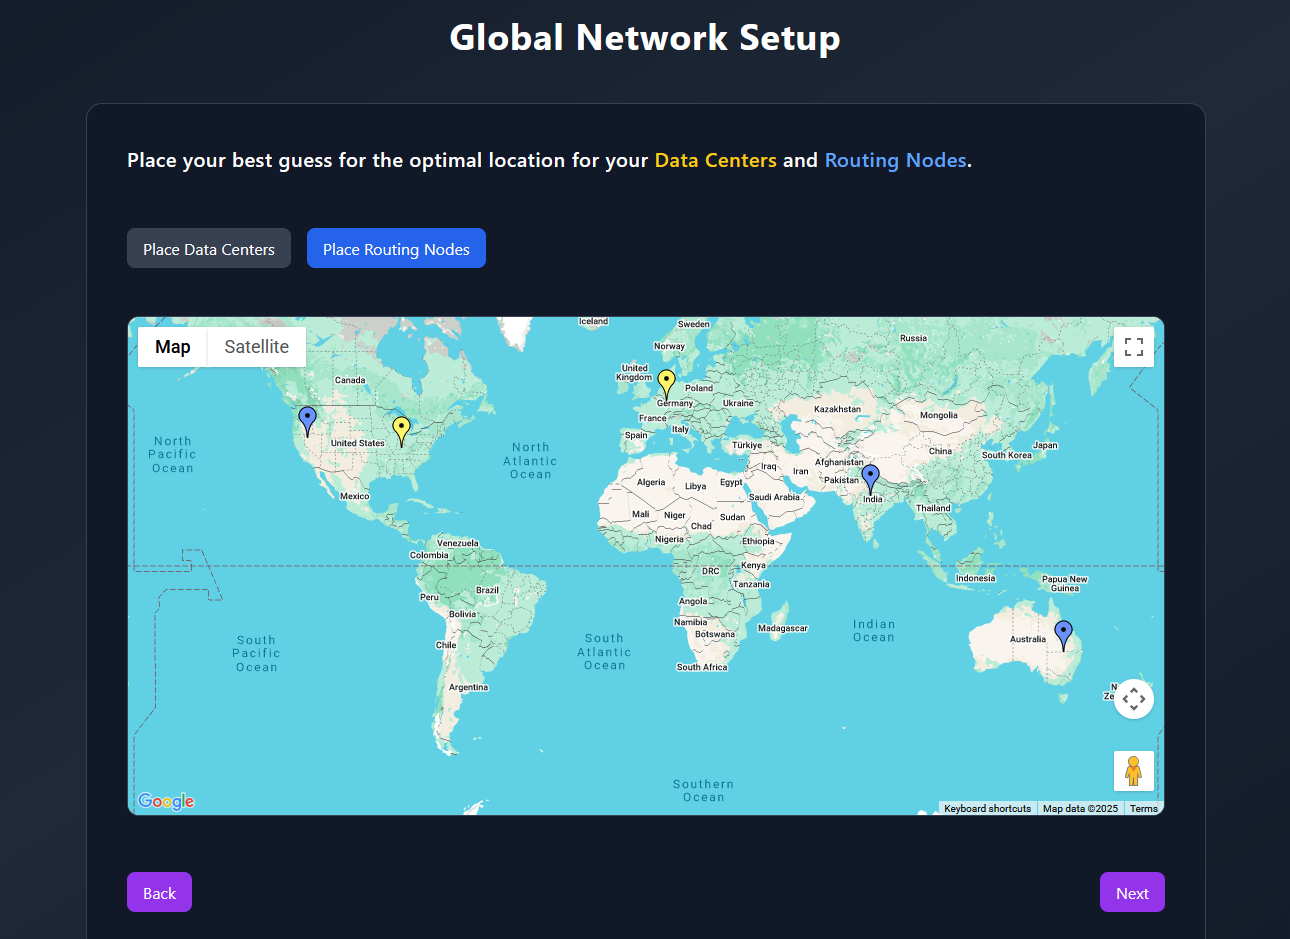The image size is (1290, 939).
Task: Switch to the Map view tab
Action: [x=173, y=347]
